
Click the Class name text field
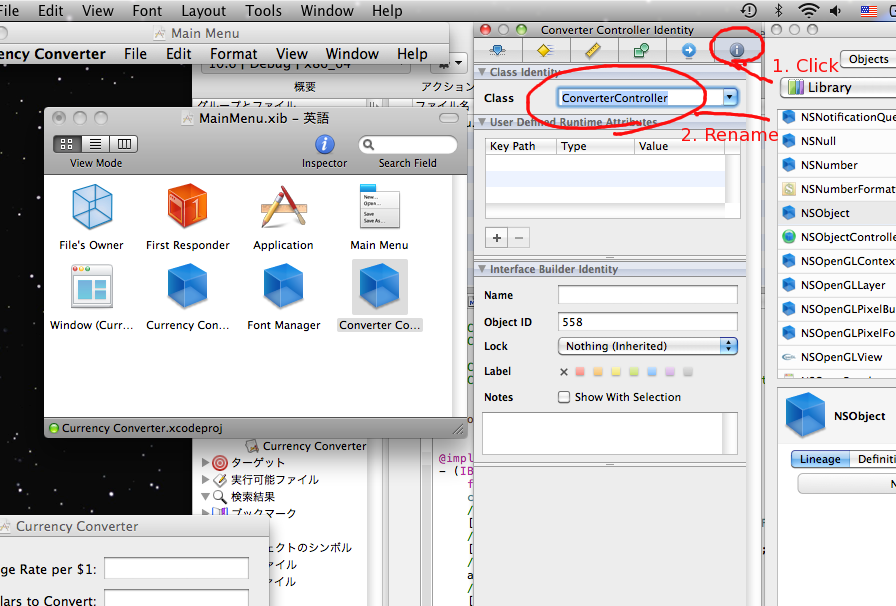[640, 98]
